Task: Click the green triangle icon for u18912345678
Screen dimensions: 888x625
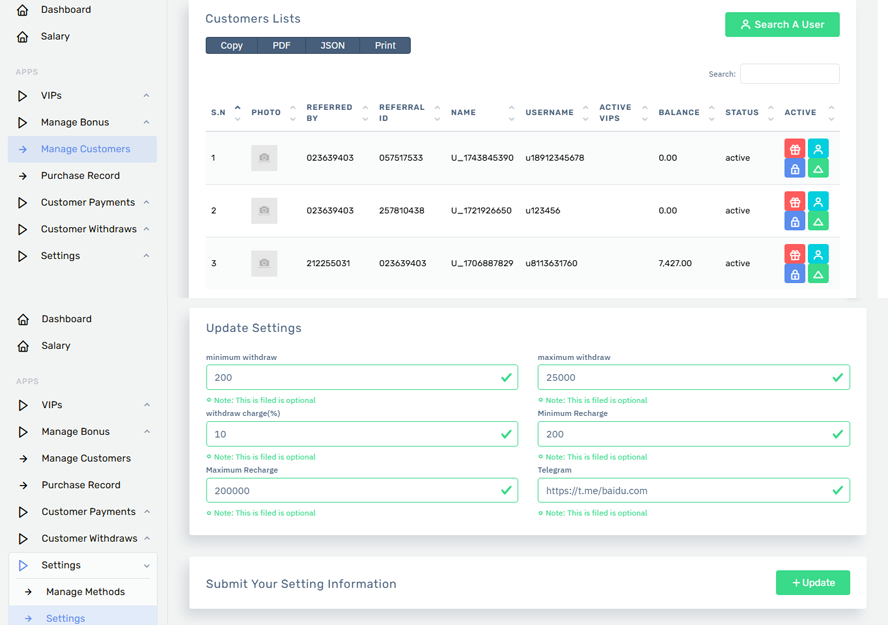Action: click(818, 168)
